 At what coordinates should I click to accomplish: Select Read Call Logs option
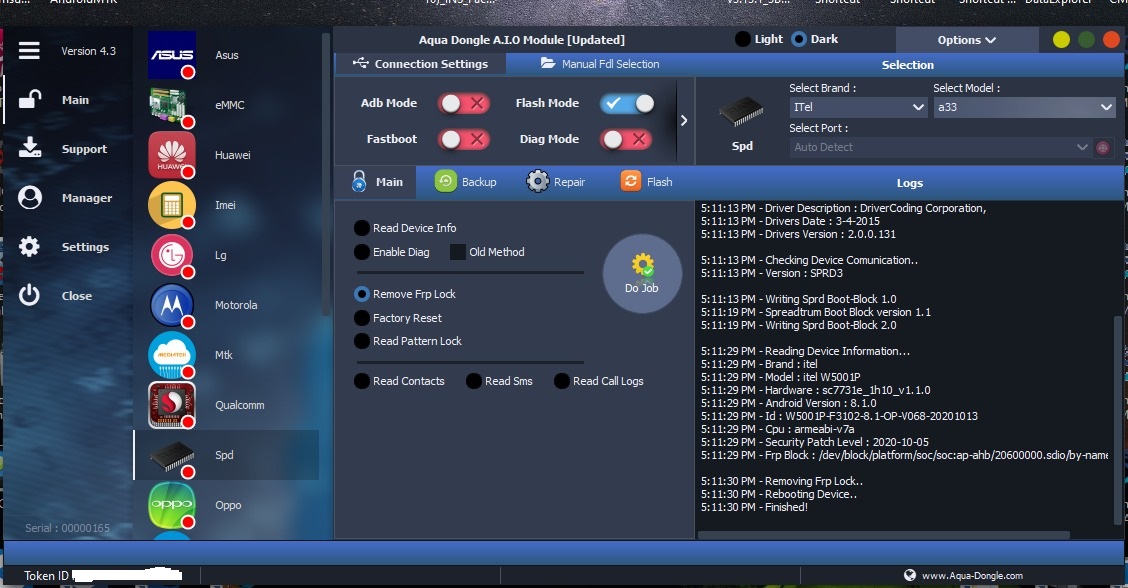click(562, 381)
